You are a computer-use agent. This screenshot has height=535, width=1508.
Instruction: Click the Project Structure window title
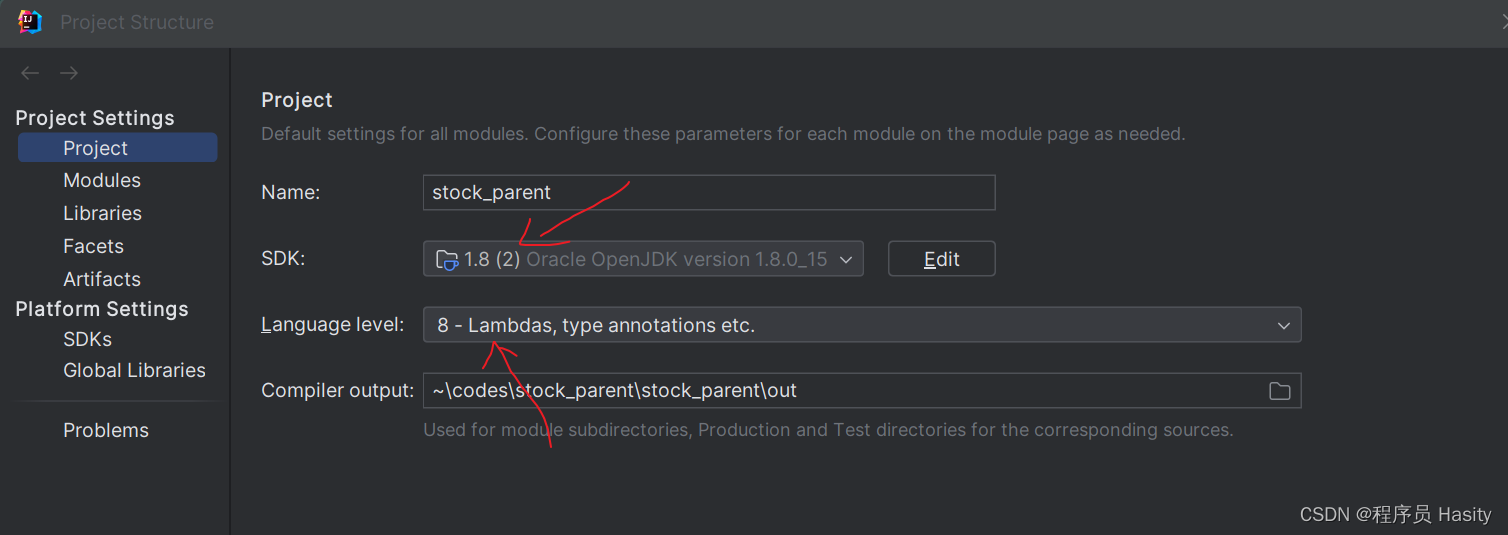[137, 22]
